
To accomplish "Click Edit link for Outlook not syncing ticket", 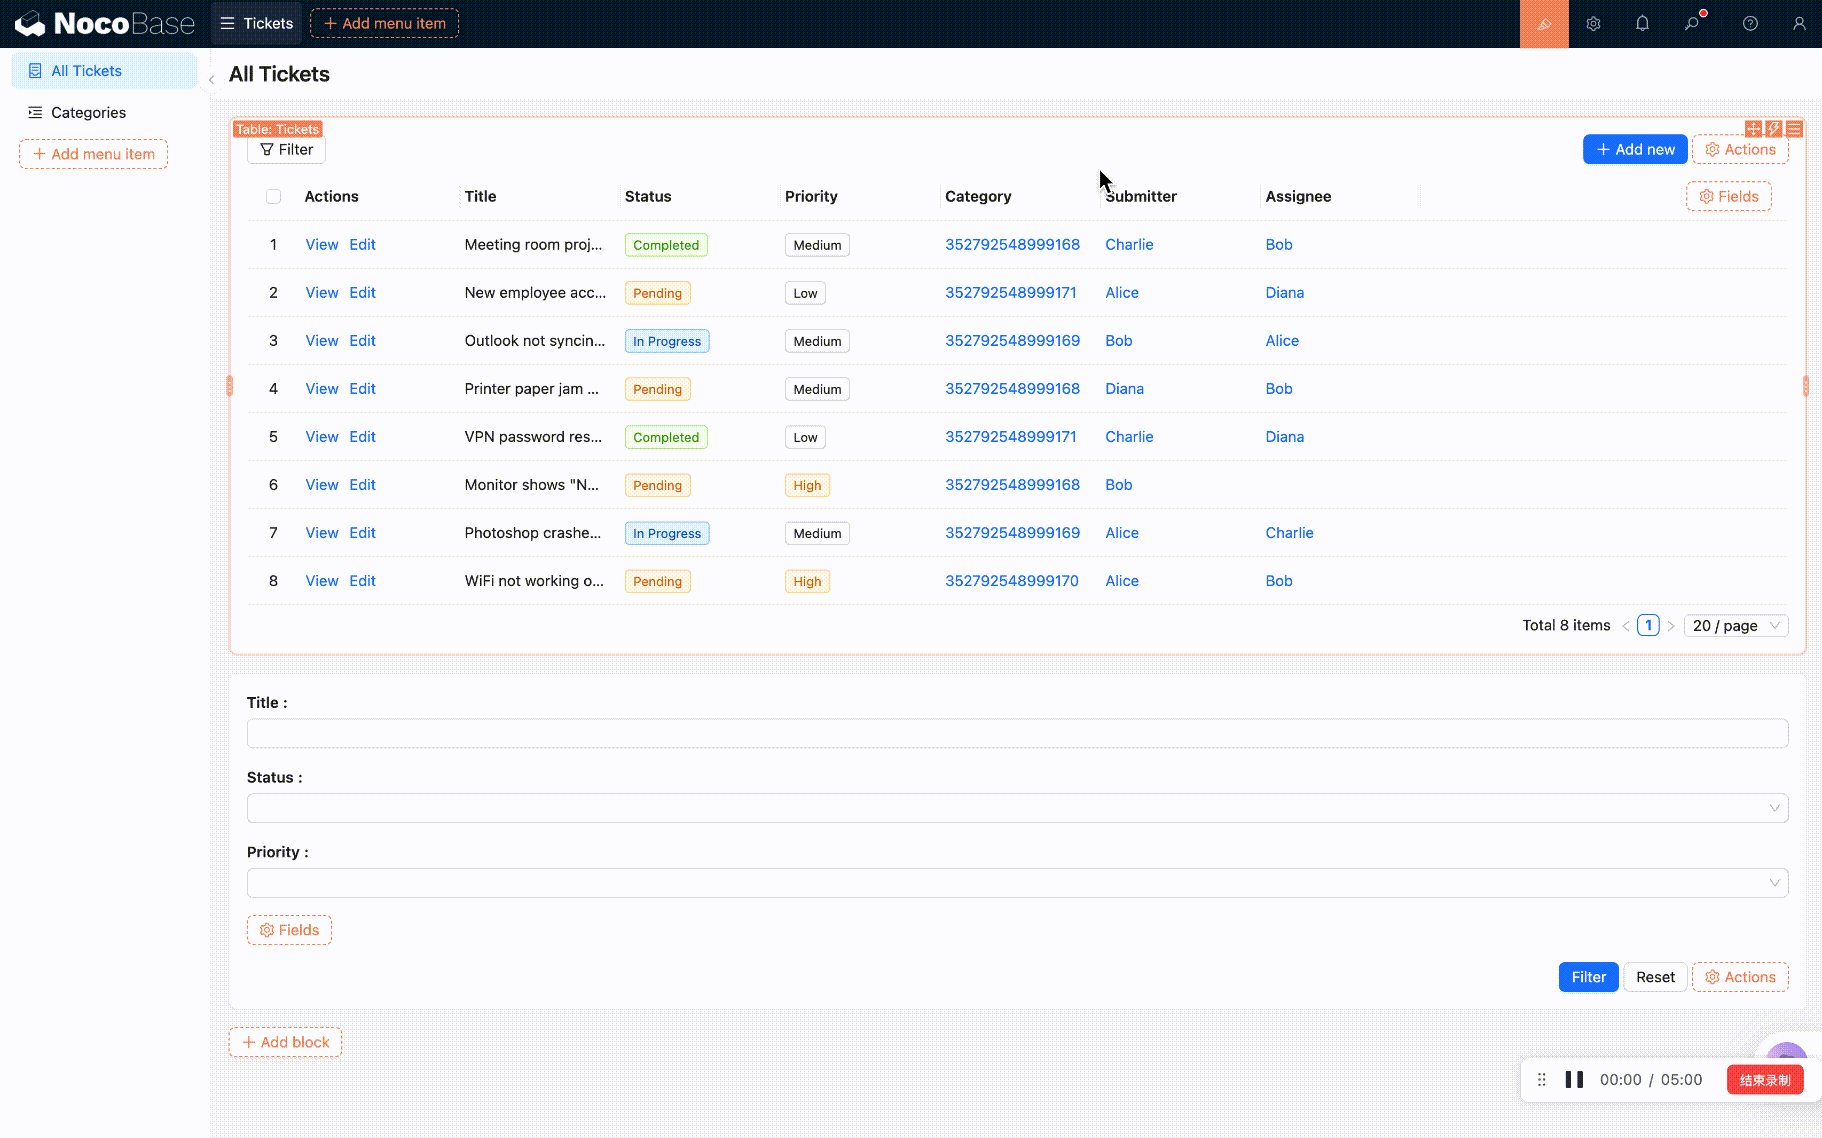I will (362, 341).
